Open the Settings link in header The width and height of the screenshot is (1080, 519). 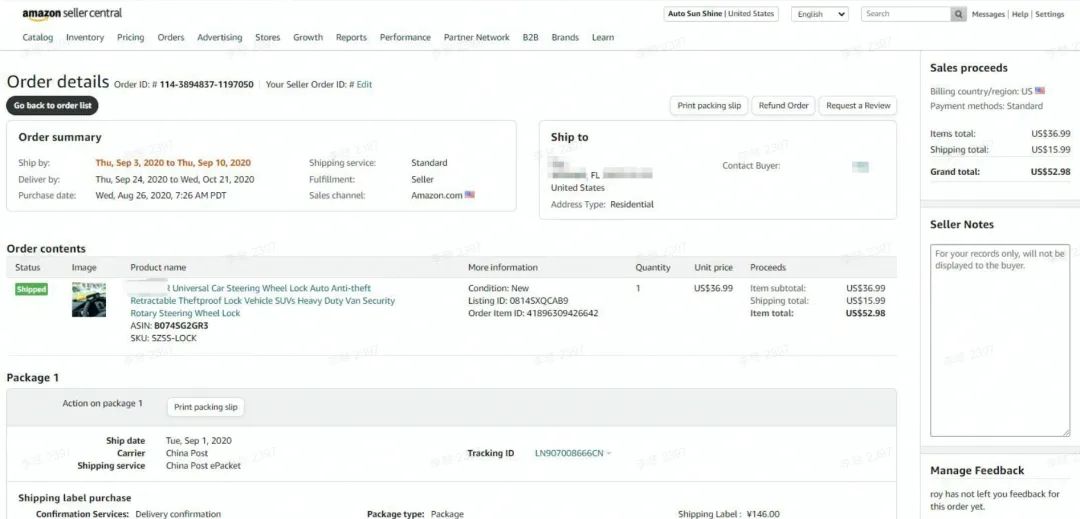[1049, 15]
